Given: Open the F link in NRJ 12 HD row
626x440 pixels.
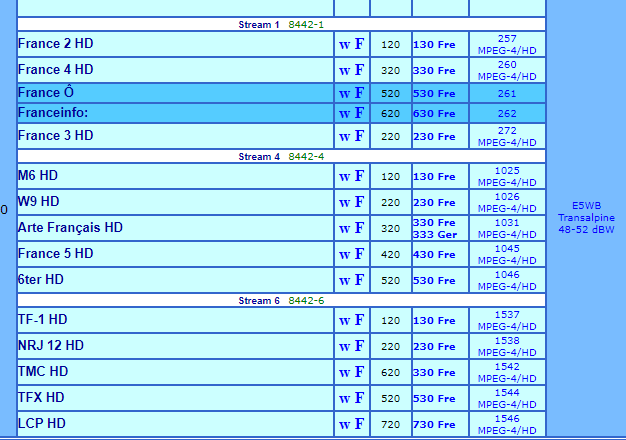Looking at the screenshot, I should pyautogui.click(x=359, y=345).
